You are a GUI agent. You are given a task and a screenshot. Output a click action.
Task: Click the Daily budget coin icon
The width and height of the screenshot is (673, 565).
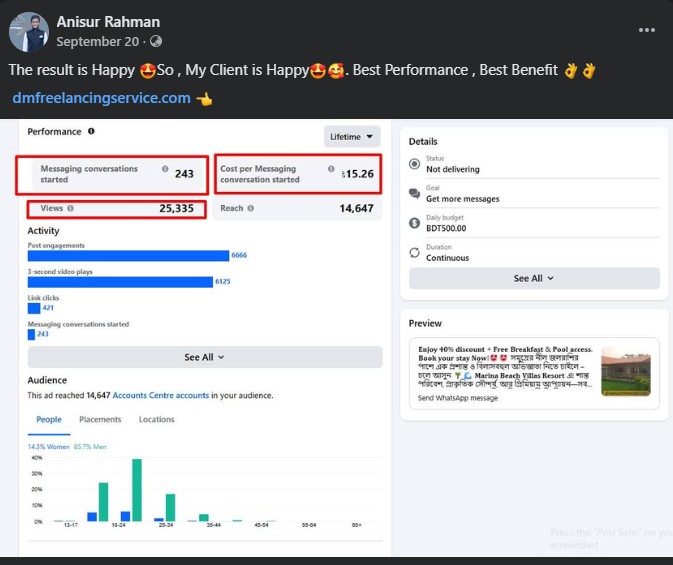tap(414, 223)
